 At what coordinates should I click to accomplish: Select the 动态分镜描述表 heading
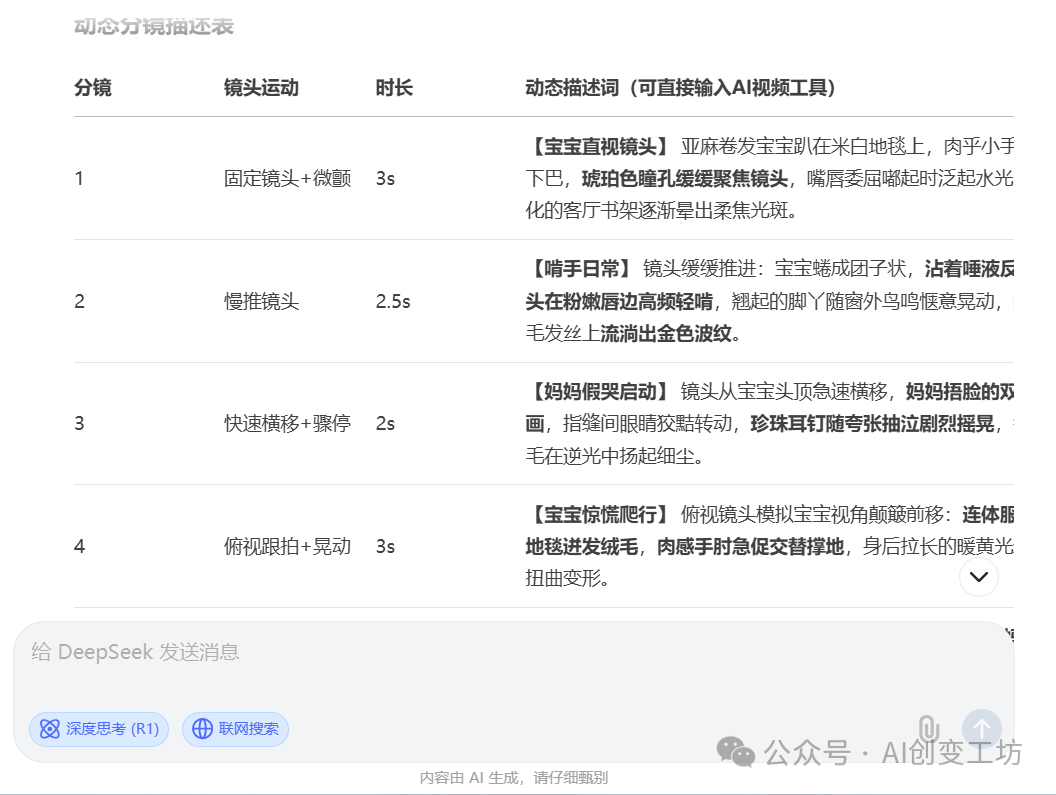click(x=153, y=27)
